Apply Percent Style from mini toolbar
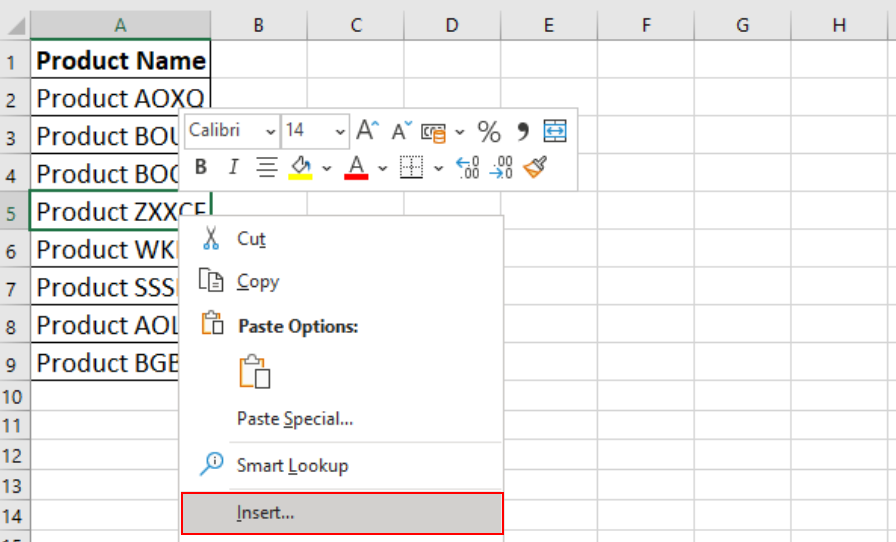This screenshot has width=896, height=542. pyautogui.click(x=489, y=131)
